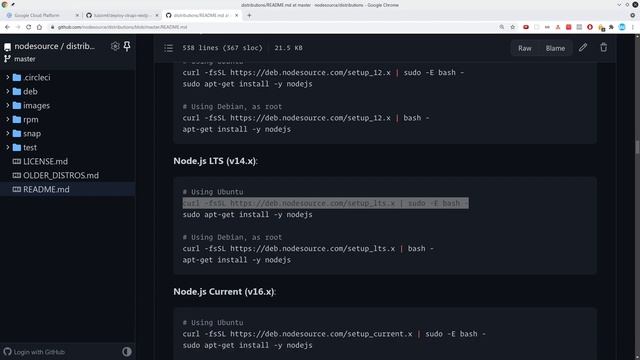Open Chrome extensions puzzle icon
Viewport: 640px width, 360px height.
click(x=611, y=27)
